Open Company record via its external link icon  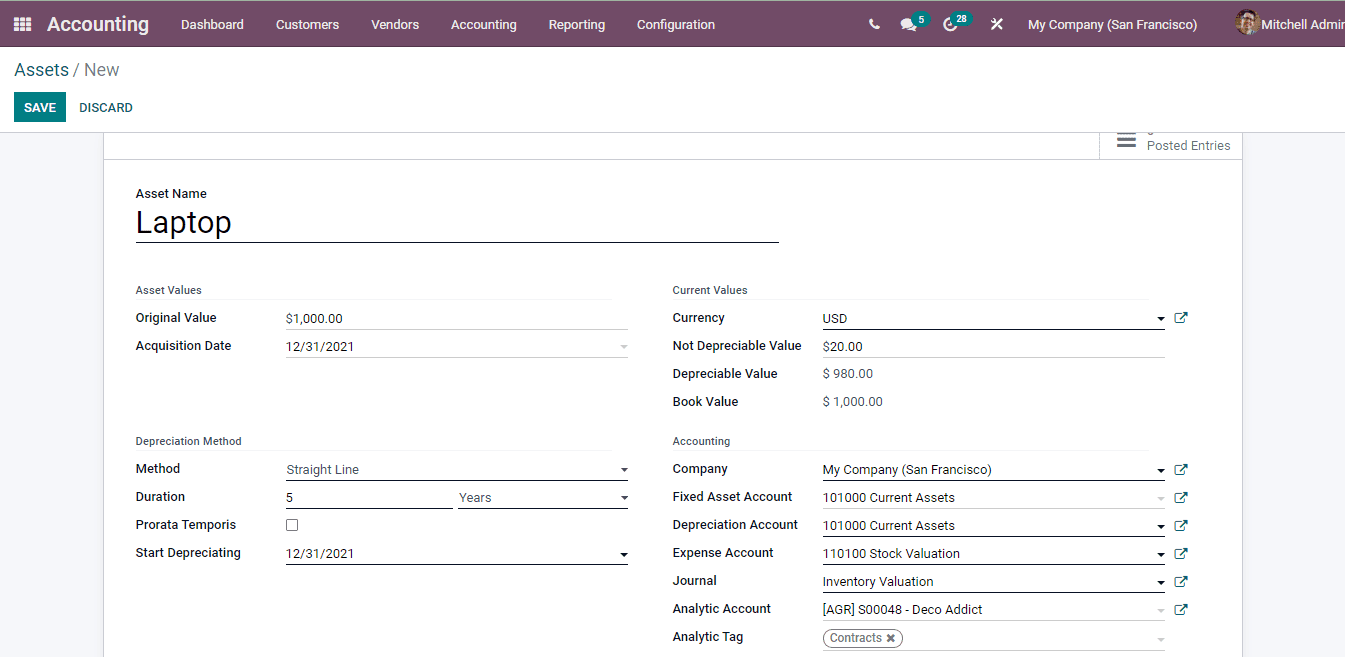pos(1180,469)
